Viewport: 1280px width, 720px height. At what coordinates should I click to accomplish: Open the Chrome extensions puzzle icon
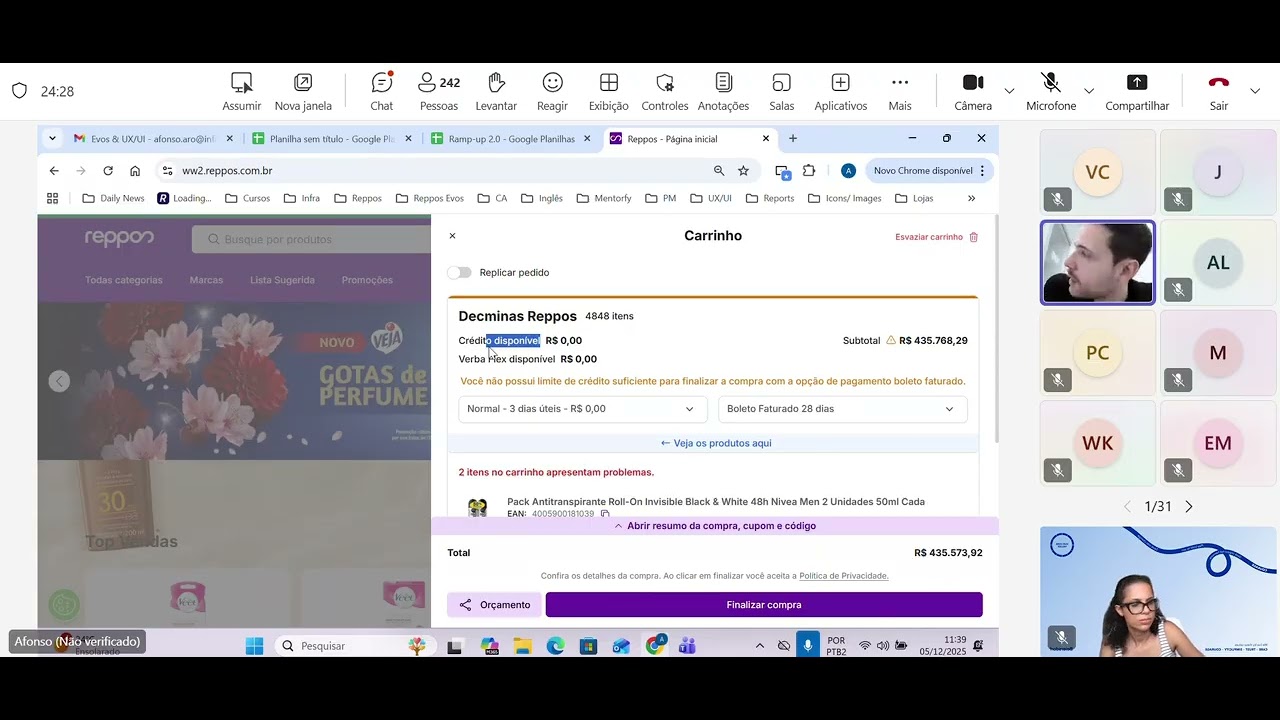(x=809, y=171)
